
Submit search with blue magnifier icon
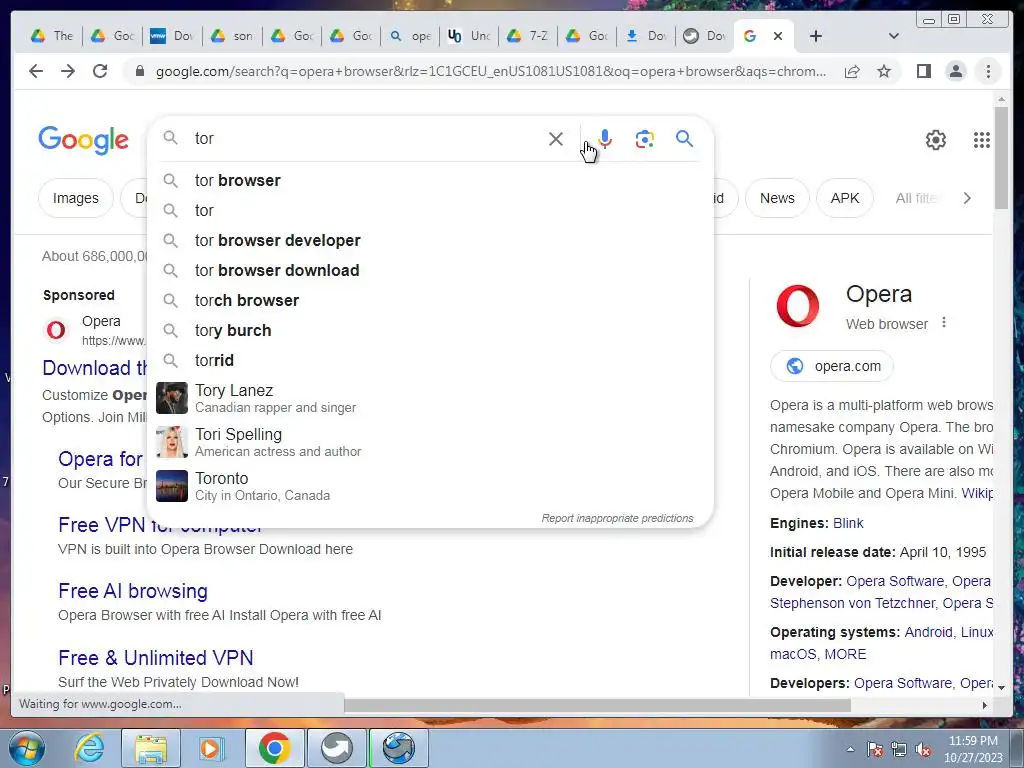tap(684, 138)
